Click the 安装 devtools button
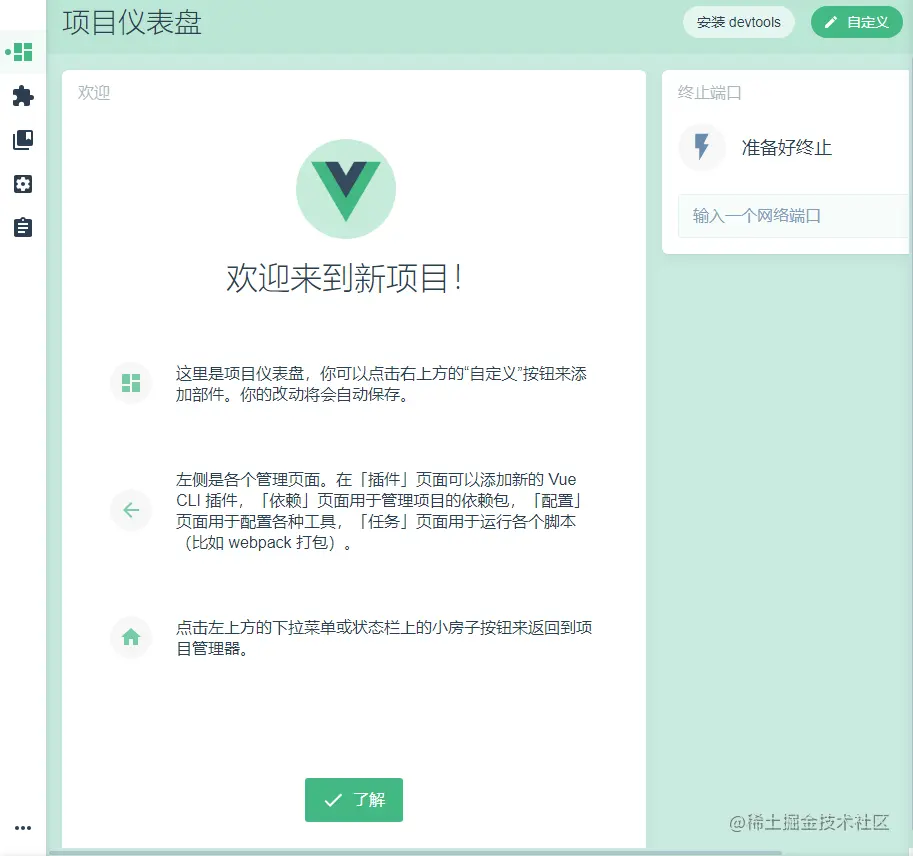The height and width of the screenshot is (856, 913). (x=738, y=22)
